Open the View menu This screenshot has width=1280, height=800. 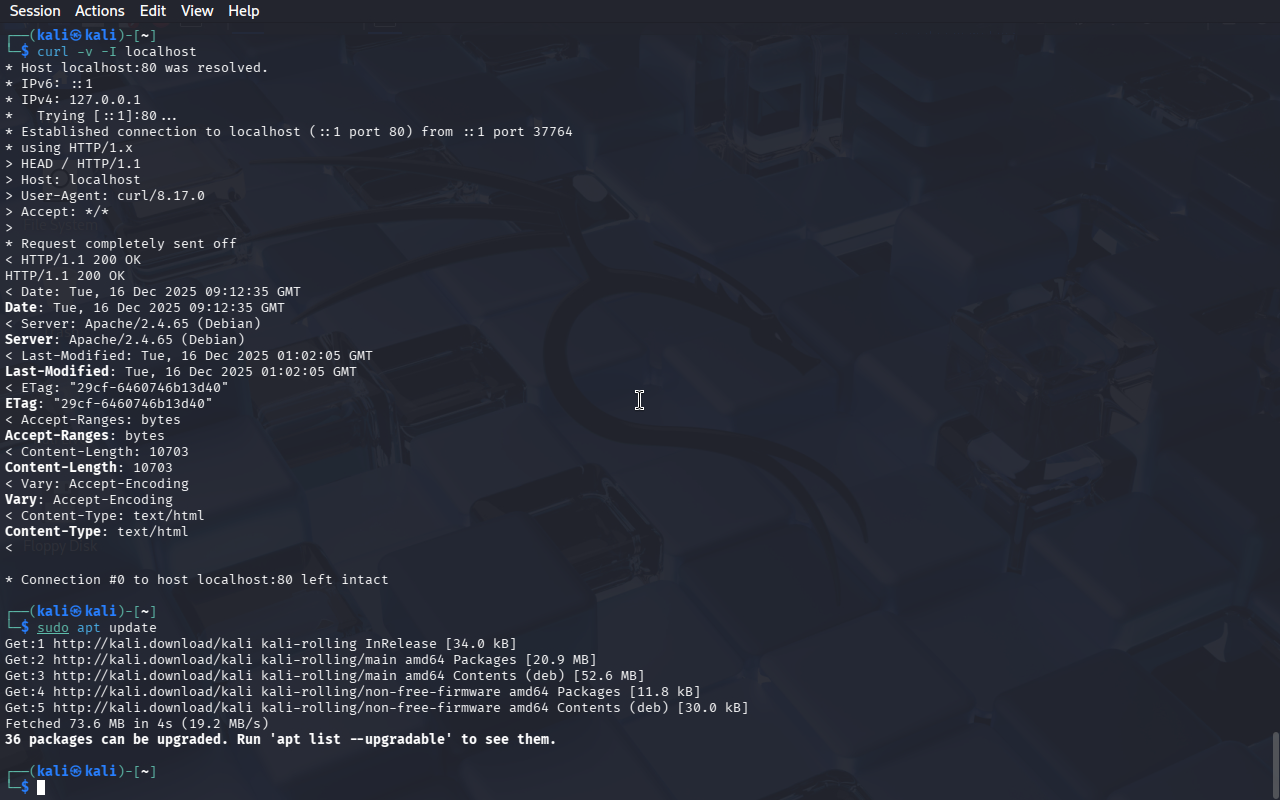pos(197,11)
